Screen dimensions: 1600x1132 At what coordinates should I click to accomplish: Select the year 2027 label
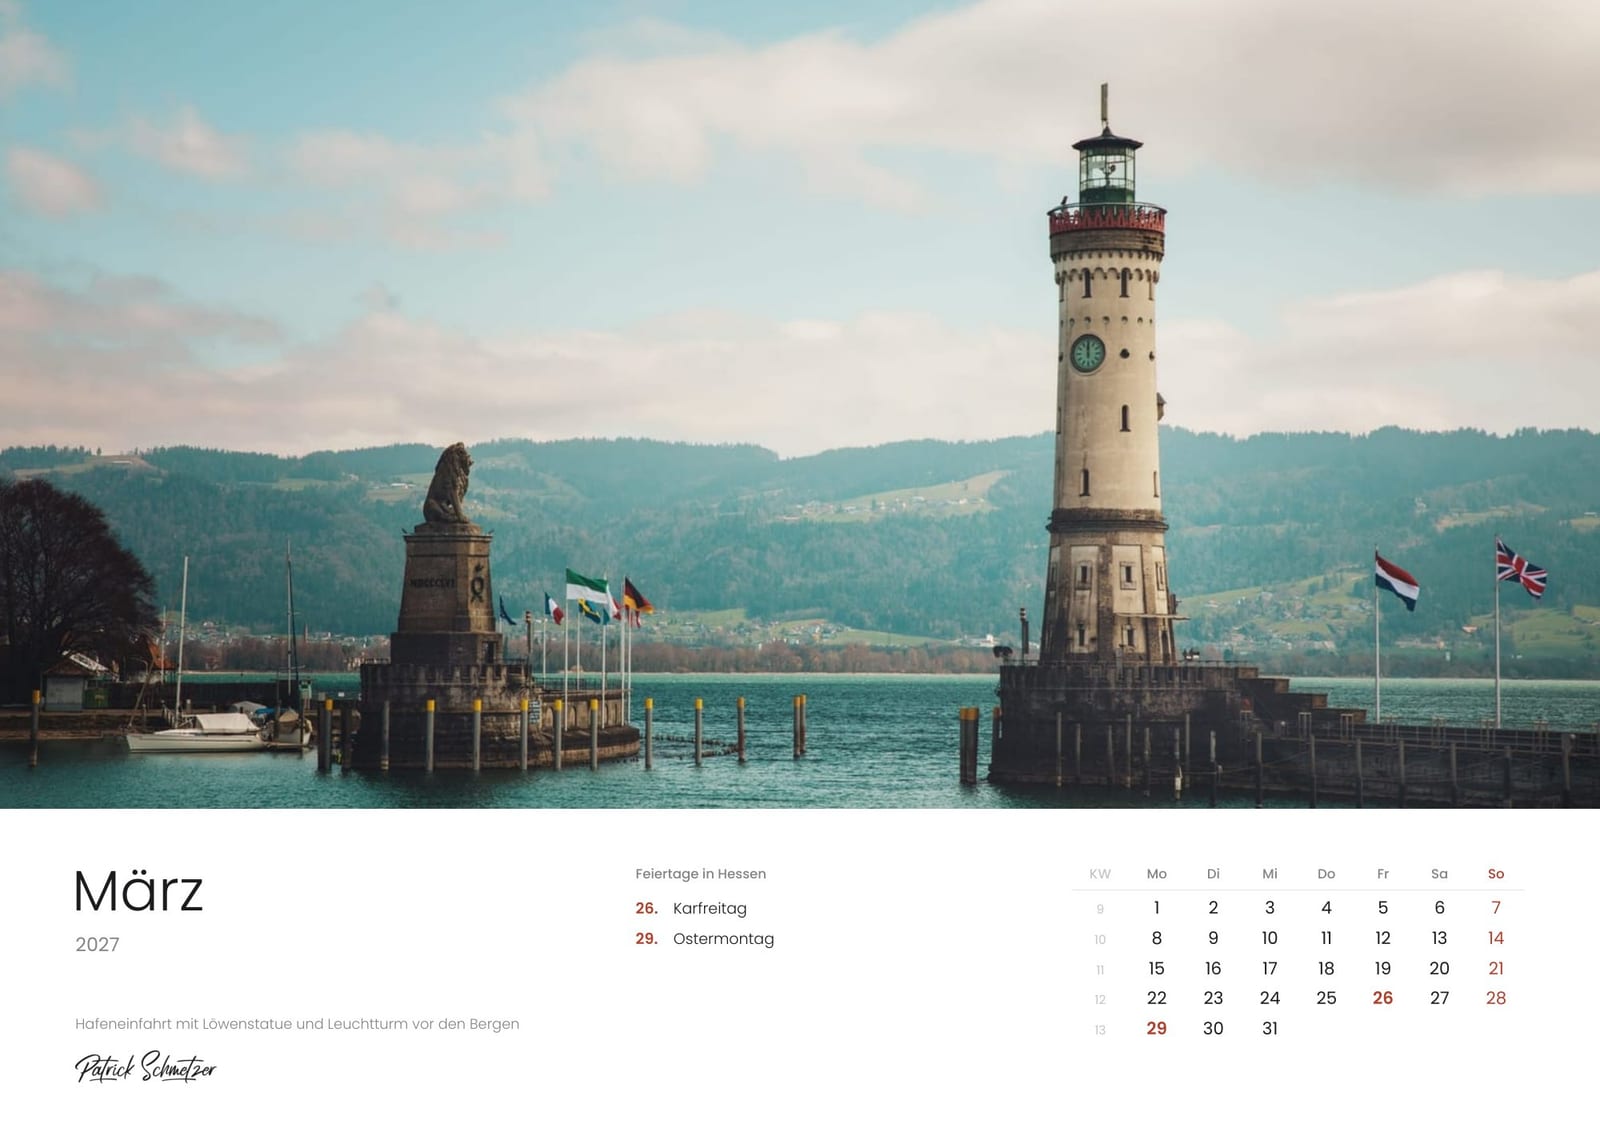coord(97,945)
